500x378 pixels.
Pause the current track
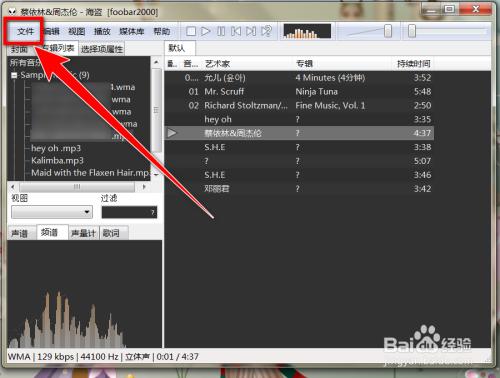[x=221, y=31]
